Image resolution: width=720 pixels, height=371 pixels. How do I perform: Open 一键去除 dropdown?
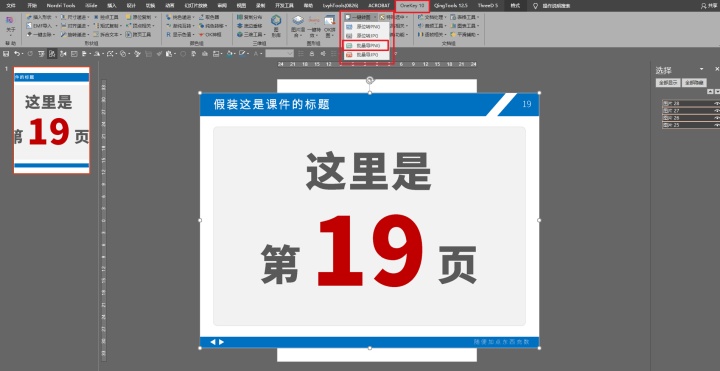[41, 34]
